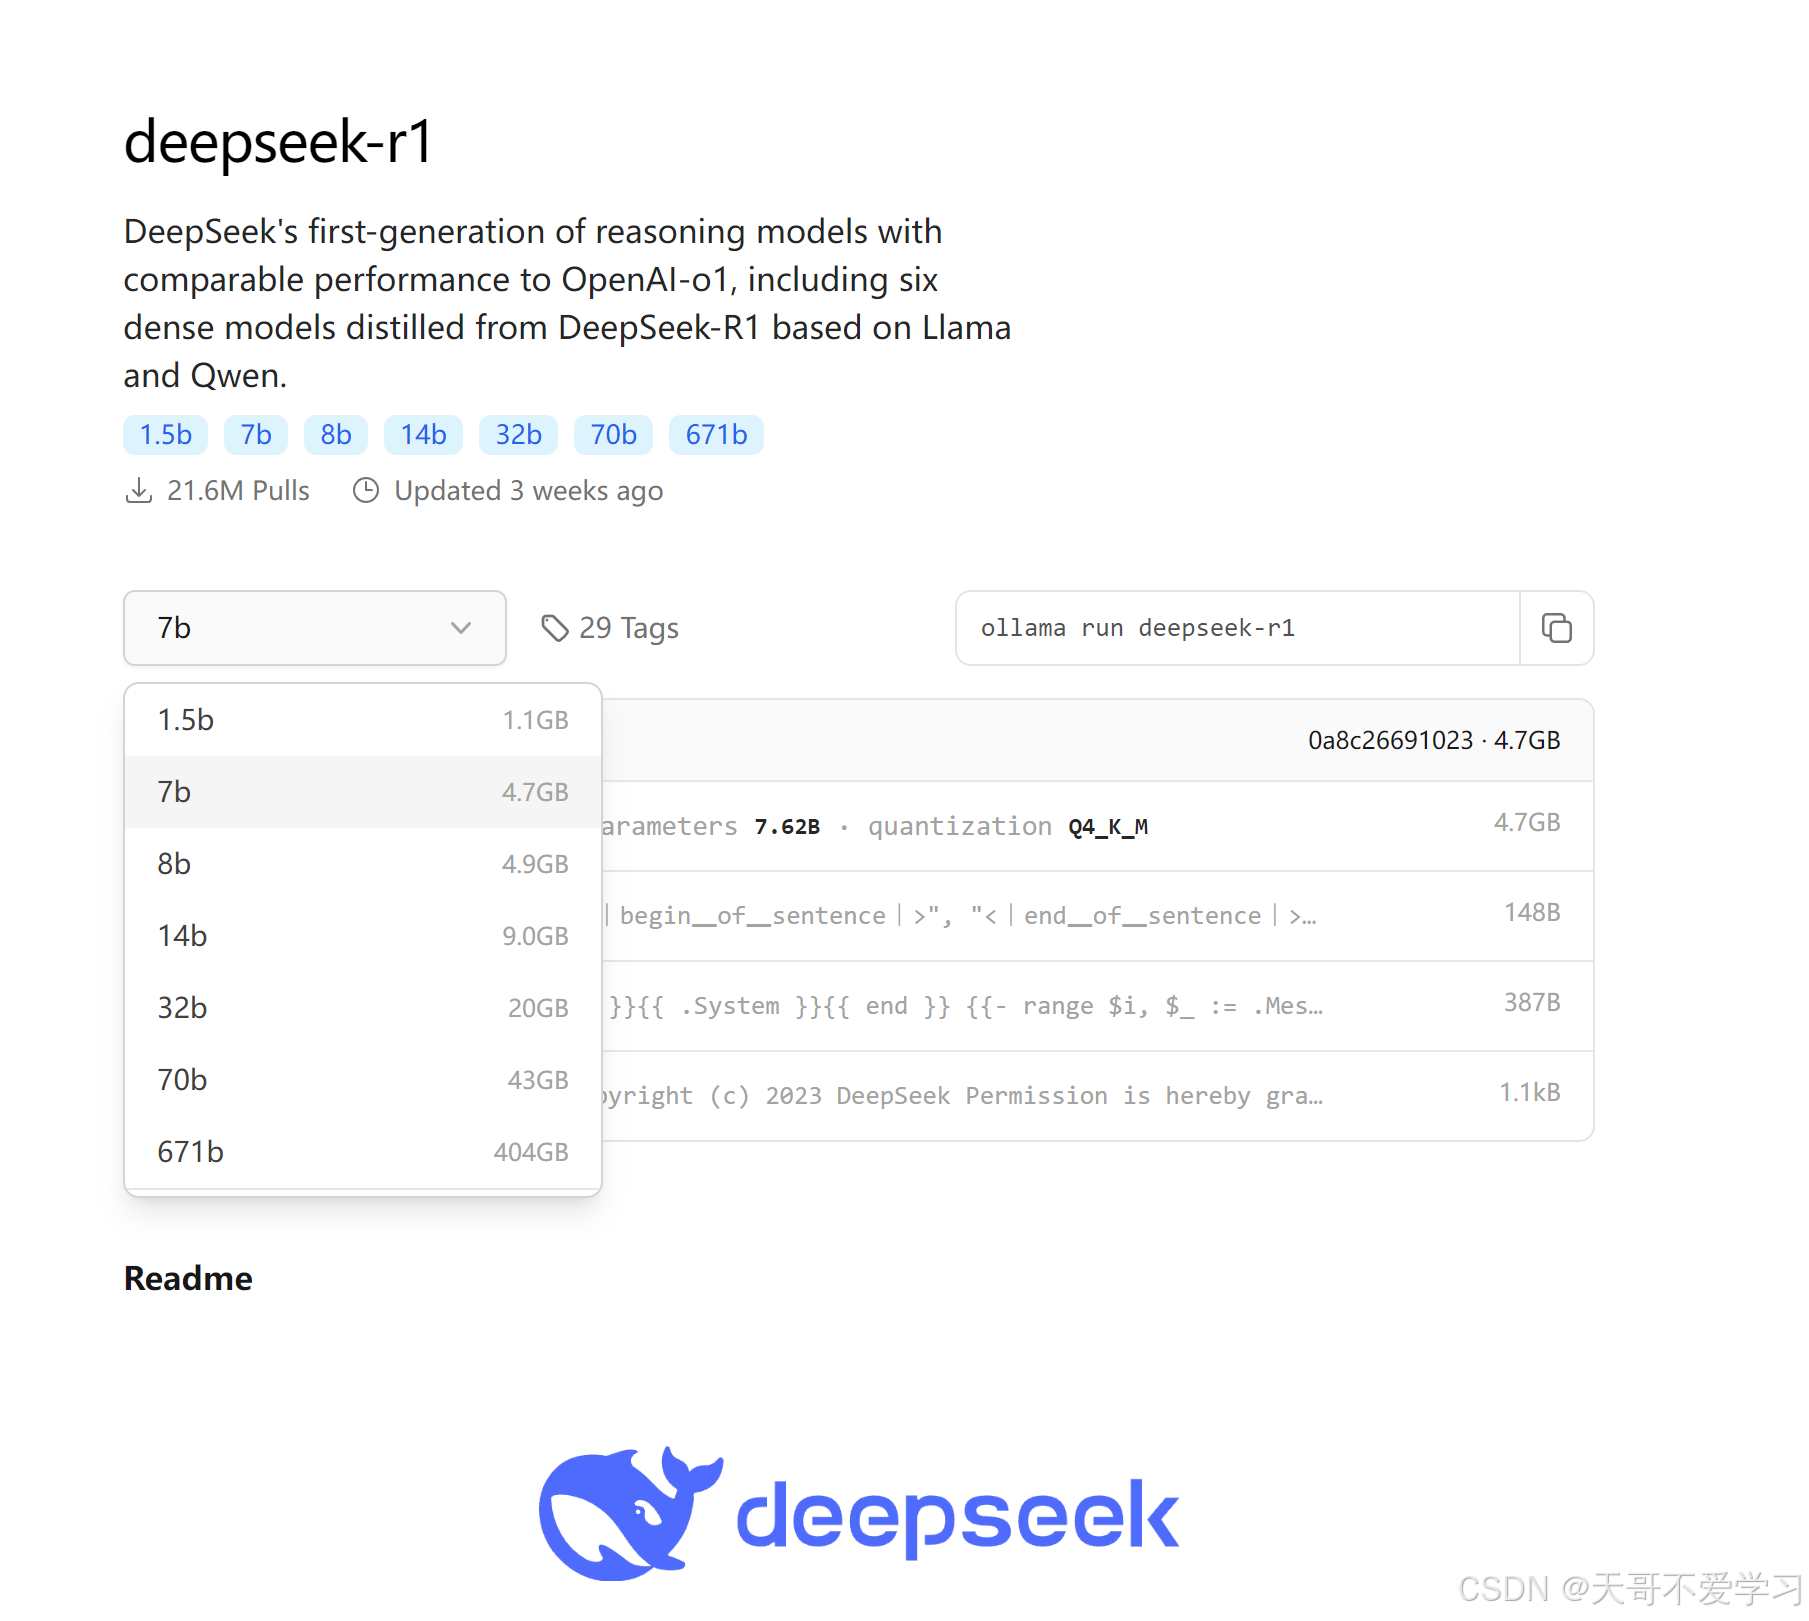Click the 148B size value

tap(1532, 912)
